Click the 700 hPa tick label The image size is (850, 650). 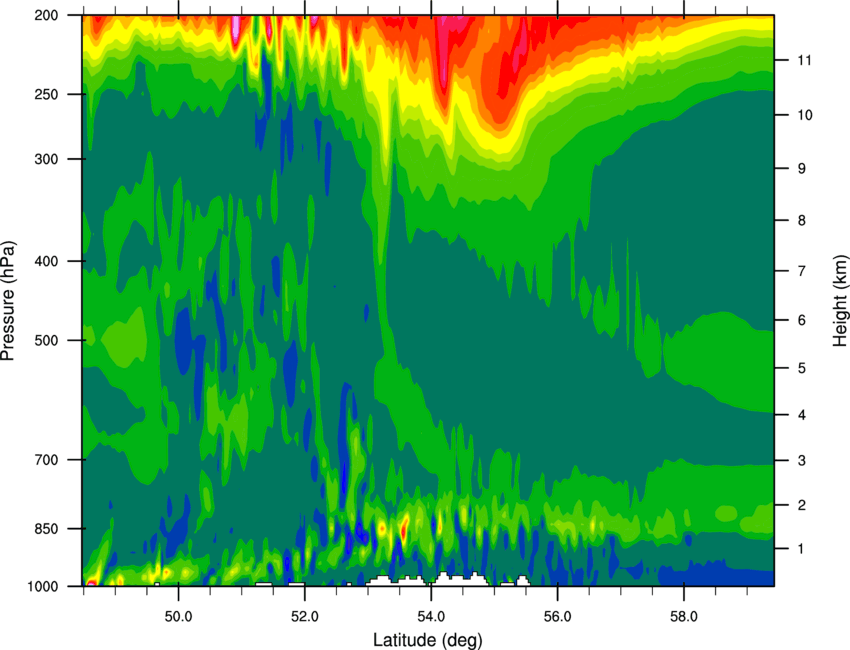point(46,460)
